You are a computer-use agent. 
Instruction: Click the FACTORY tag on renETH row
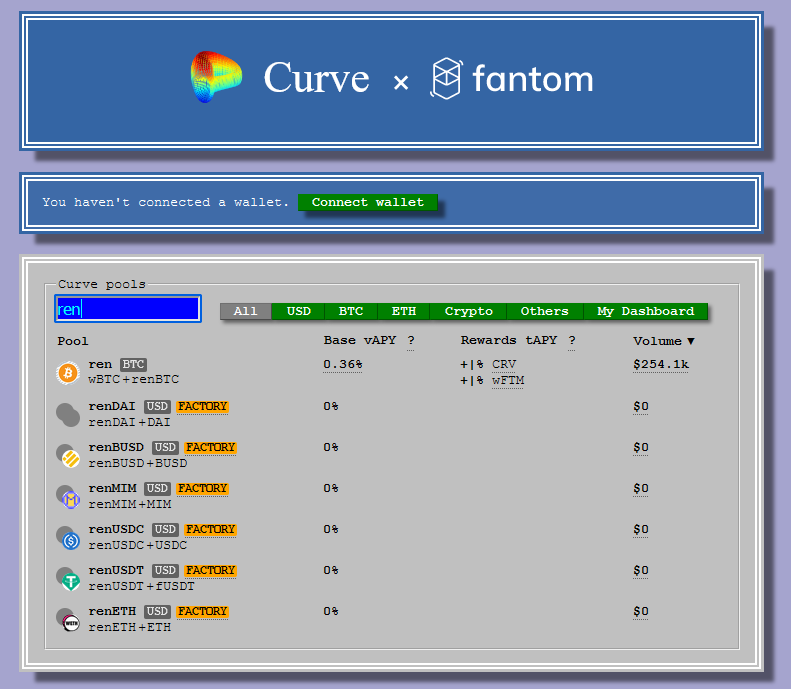coord(202,611)
